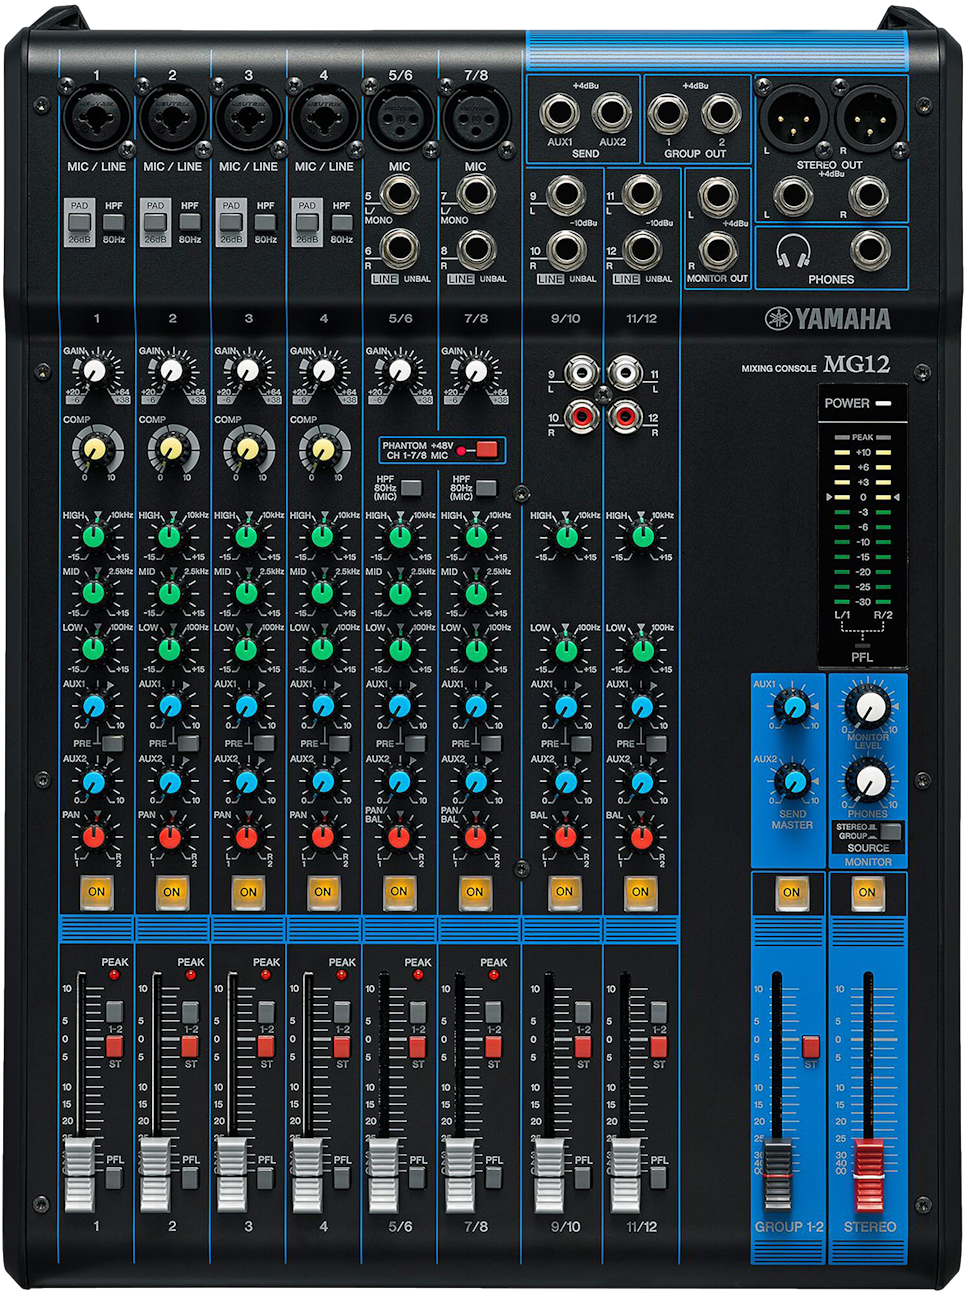Click the channel 2 AUX1 knob
The width and height of the screenshot is (968, 1295).
(171, 706)
